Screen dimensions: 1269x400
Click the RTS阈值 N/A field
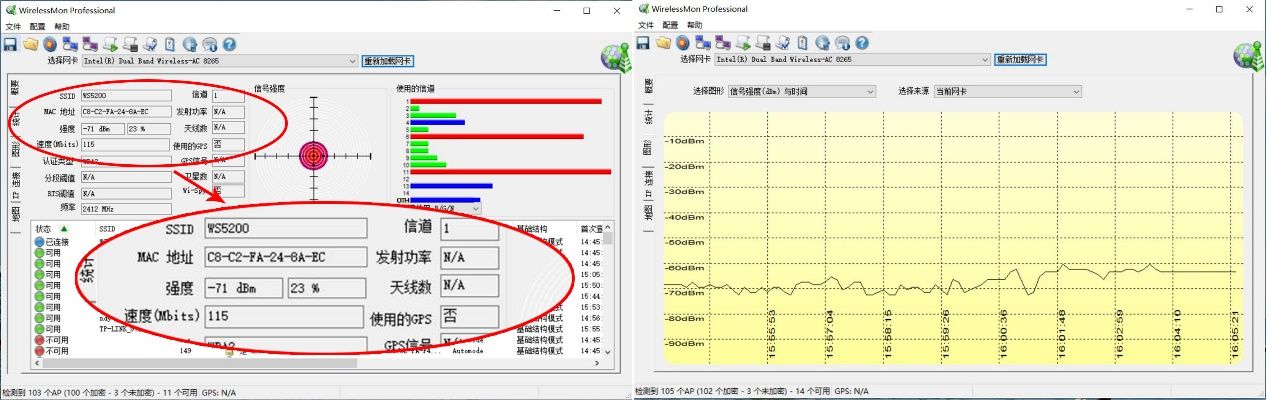tap(125, 193)
